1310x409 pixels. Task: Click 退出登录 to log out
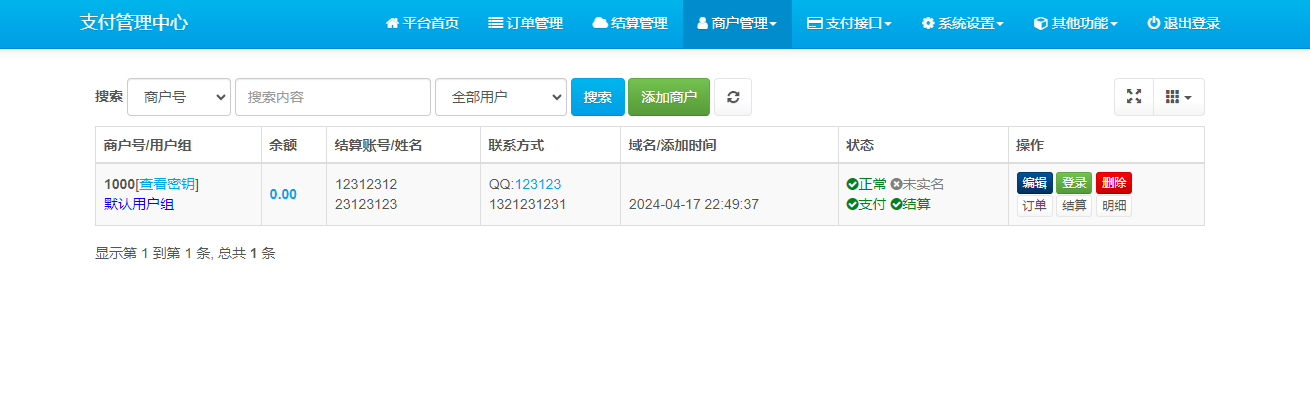(1183, 23)
